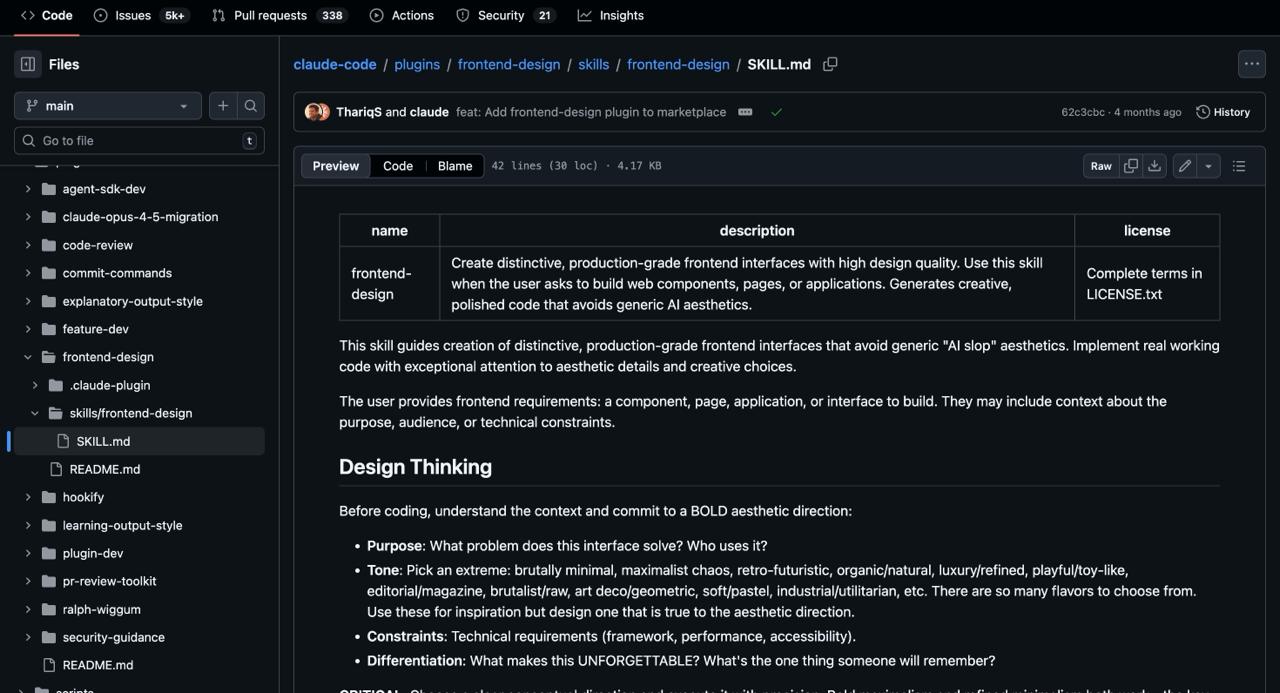This screenshot has width=1280, height=693.
Task: Collapse the frontend-design folder
Action: [x=28, y=357]
